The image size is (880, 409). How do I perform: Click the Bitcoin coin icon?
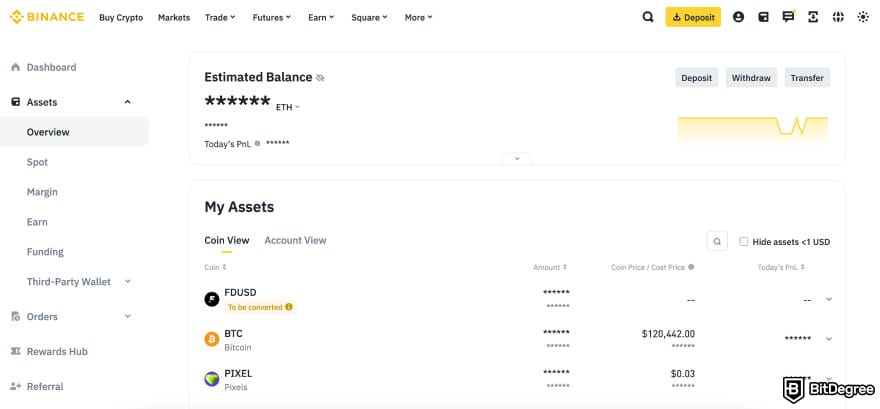click(212, 339)
